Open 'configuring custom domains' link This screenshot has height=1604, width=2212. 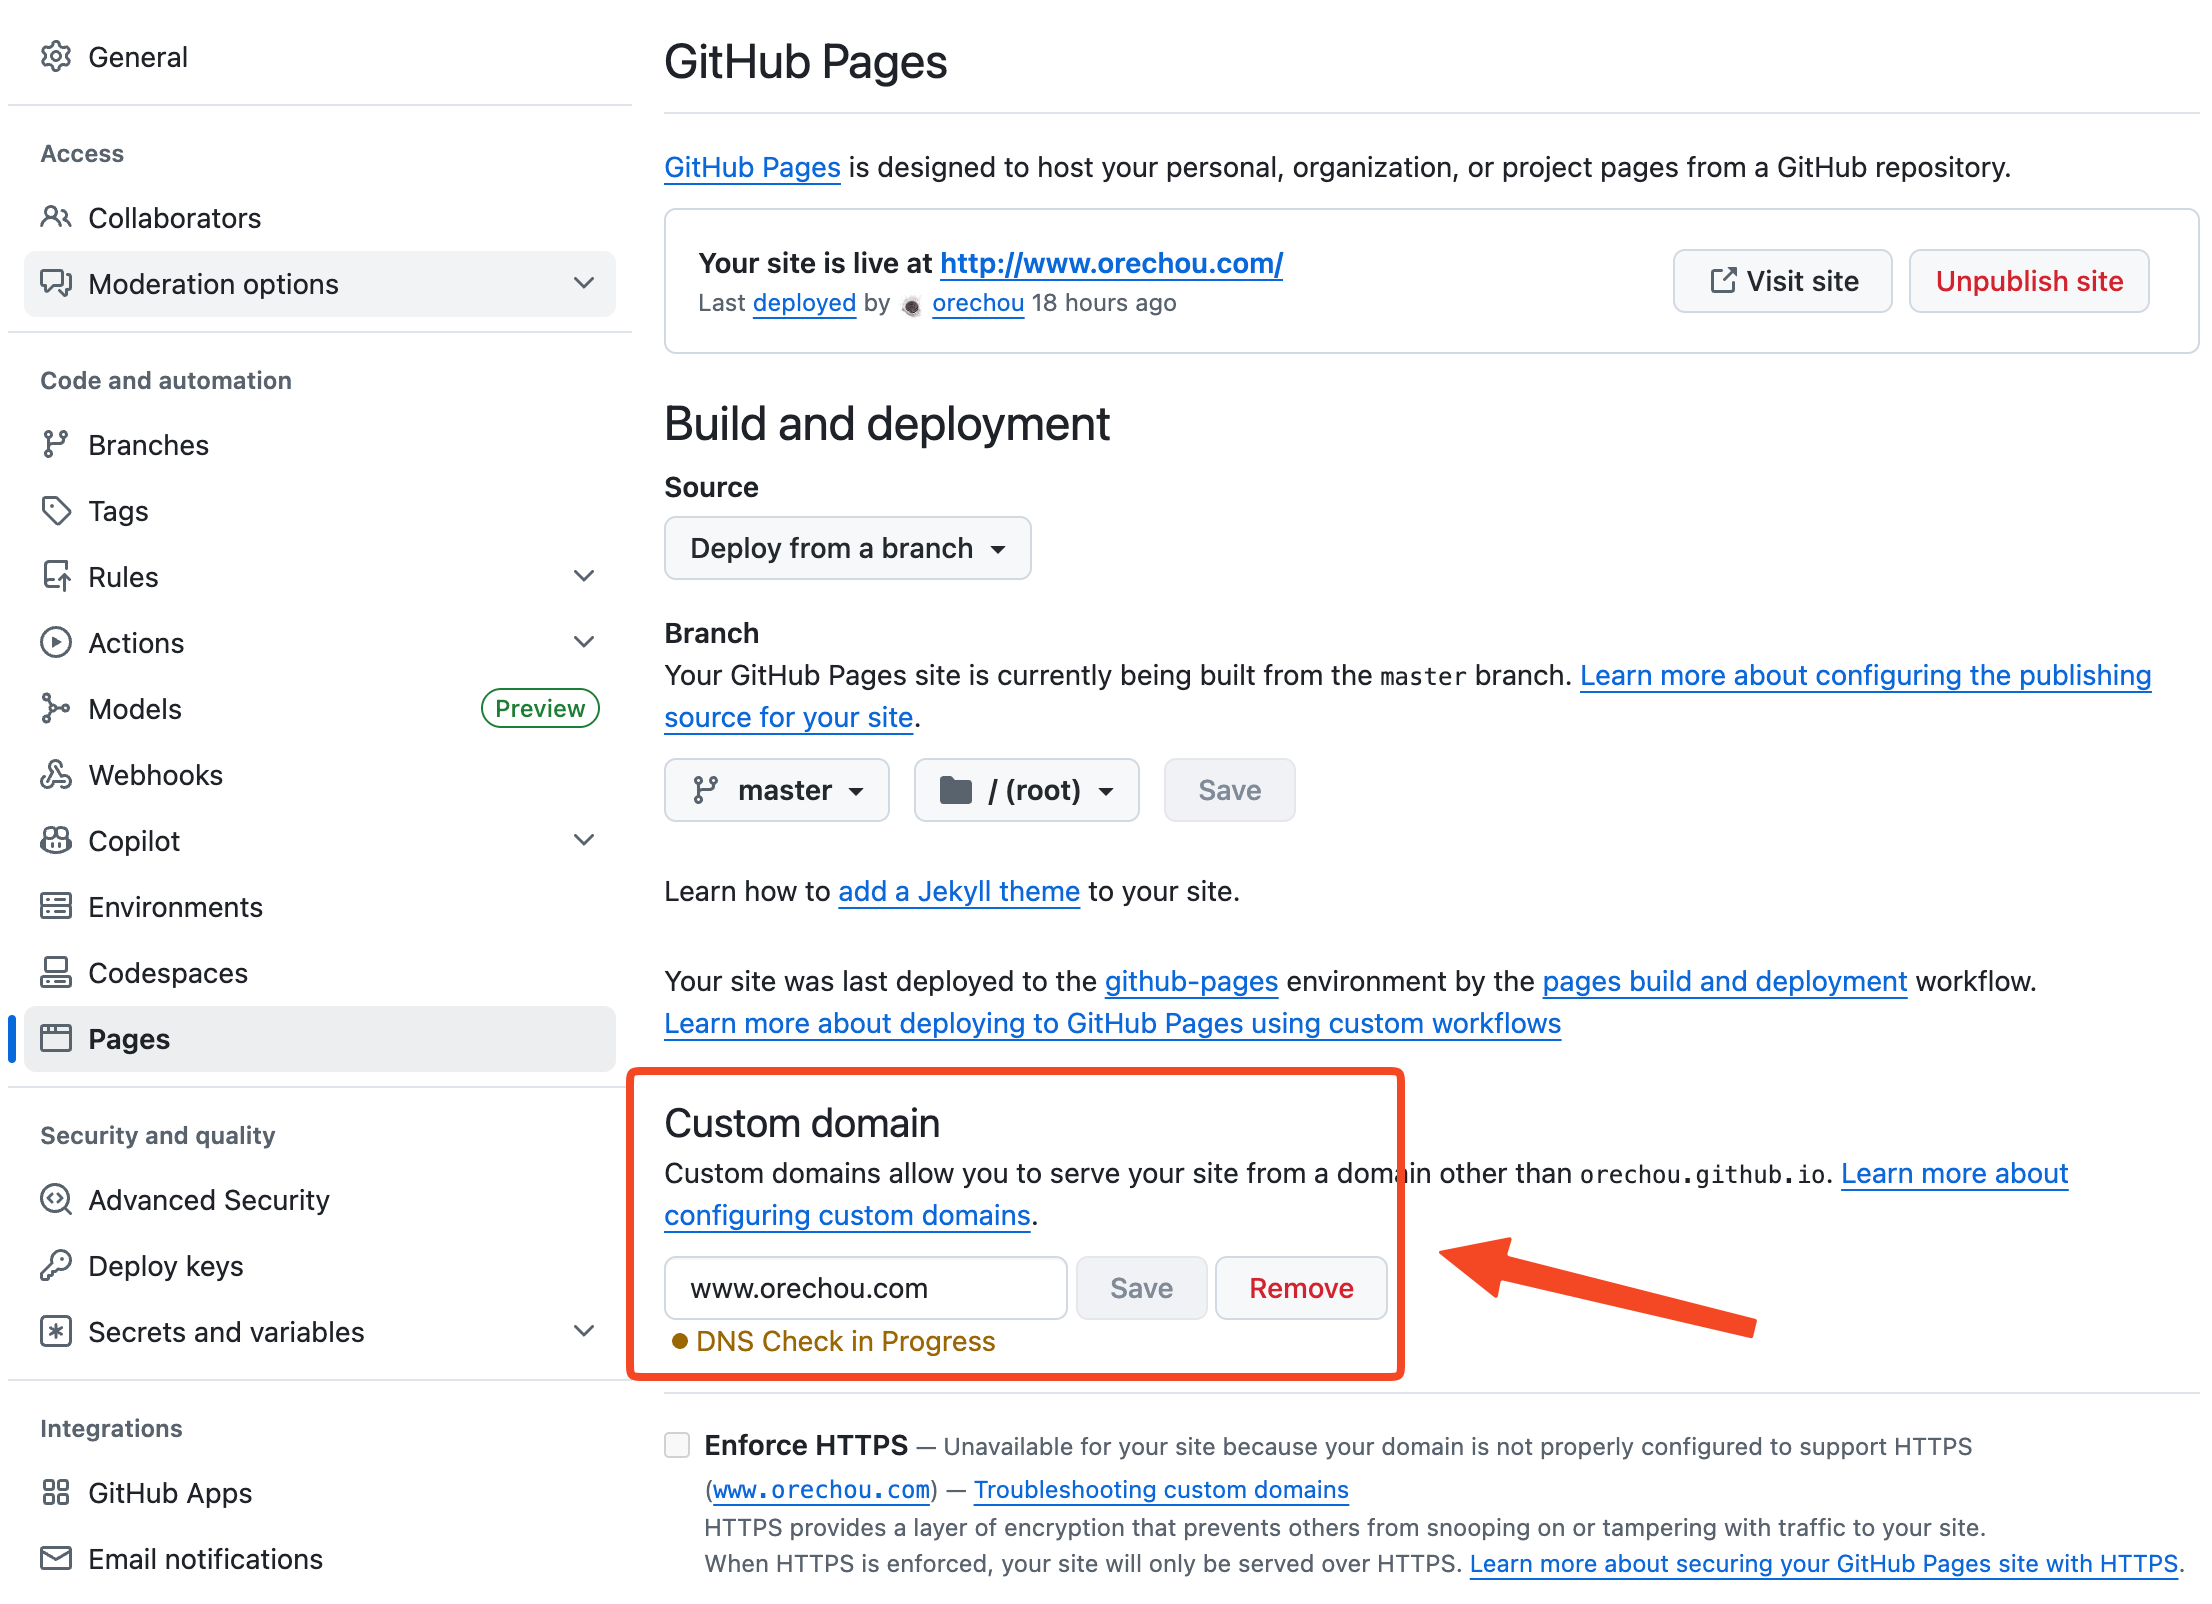point(847,1215)
